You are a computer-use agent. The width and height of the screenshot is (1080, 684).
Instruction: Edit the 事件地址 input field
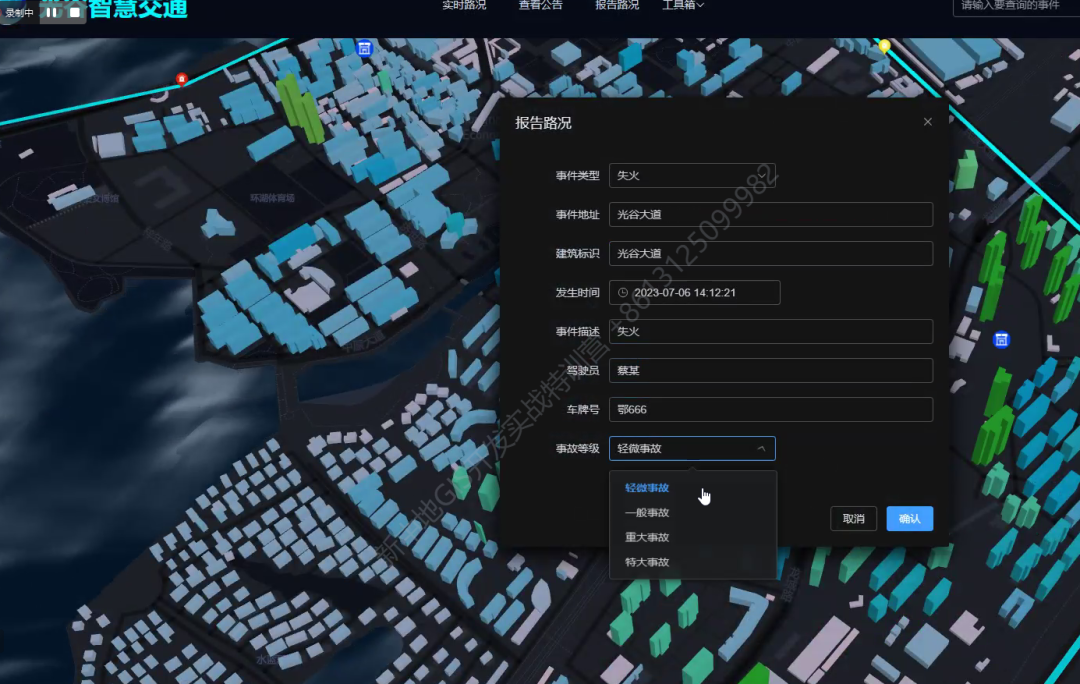point(771,214)
